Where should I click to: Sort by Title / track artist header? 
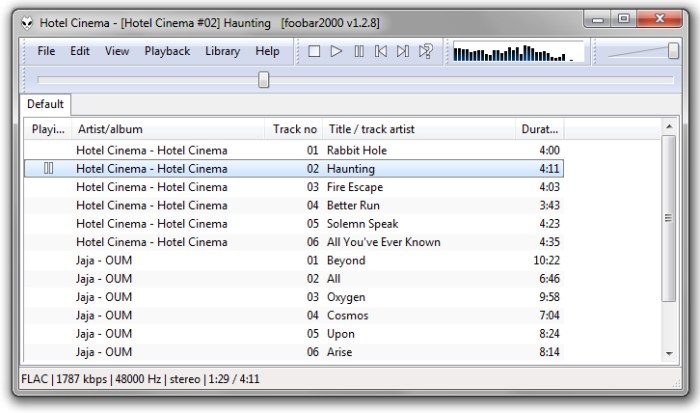click(x=419, y=129)
